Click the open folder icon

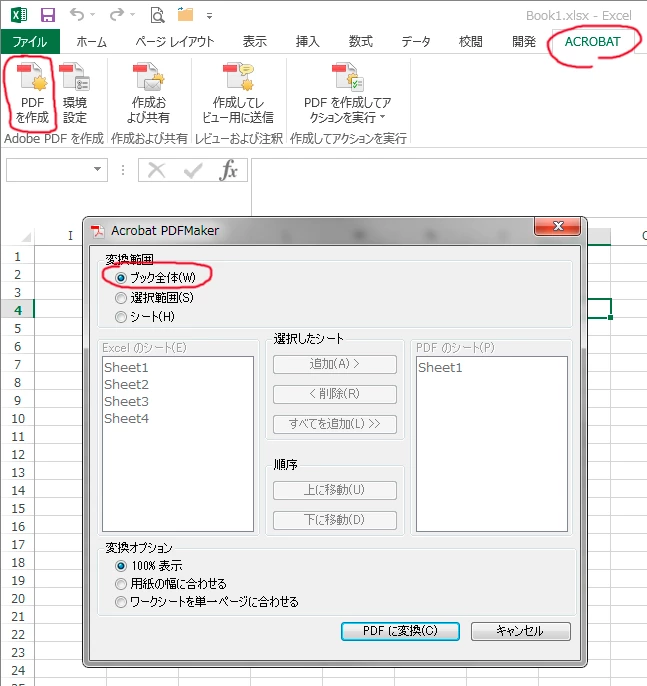pyautogui.click(x=185, y=14)
